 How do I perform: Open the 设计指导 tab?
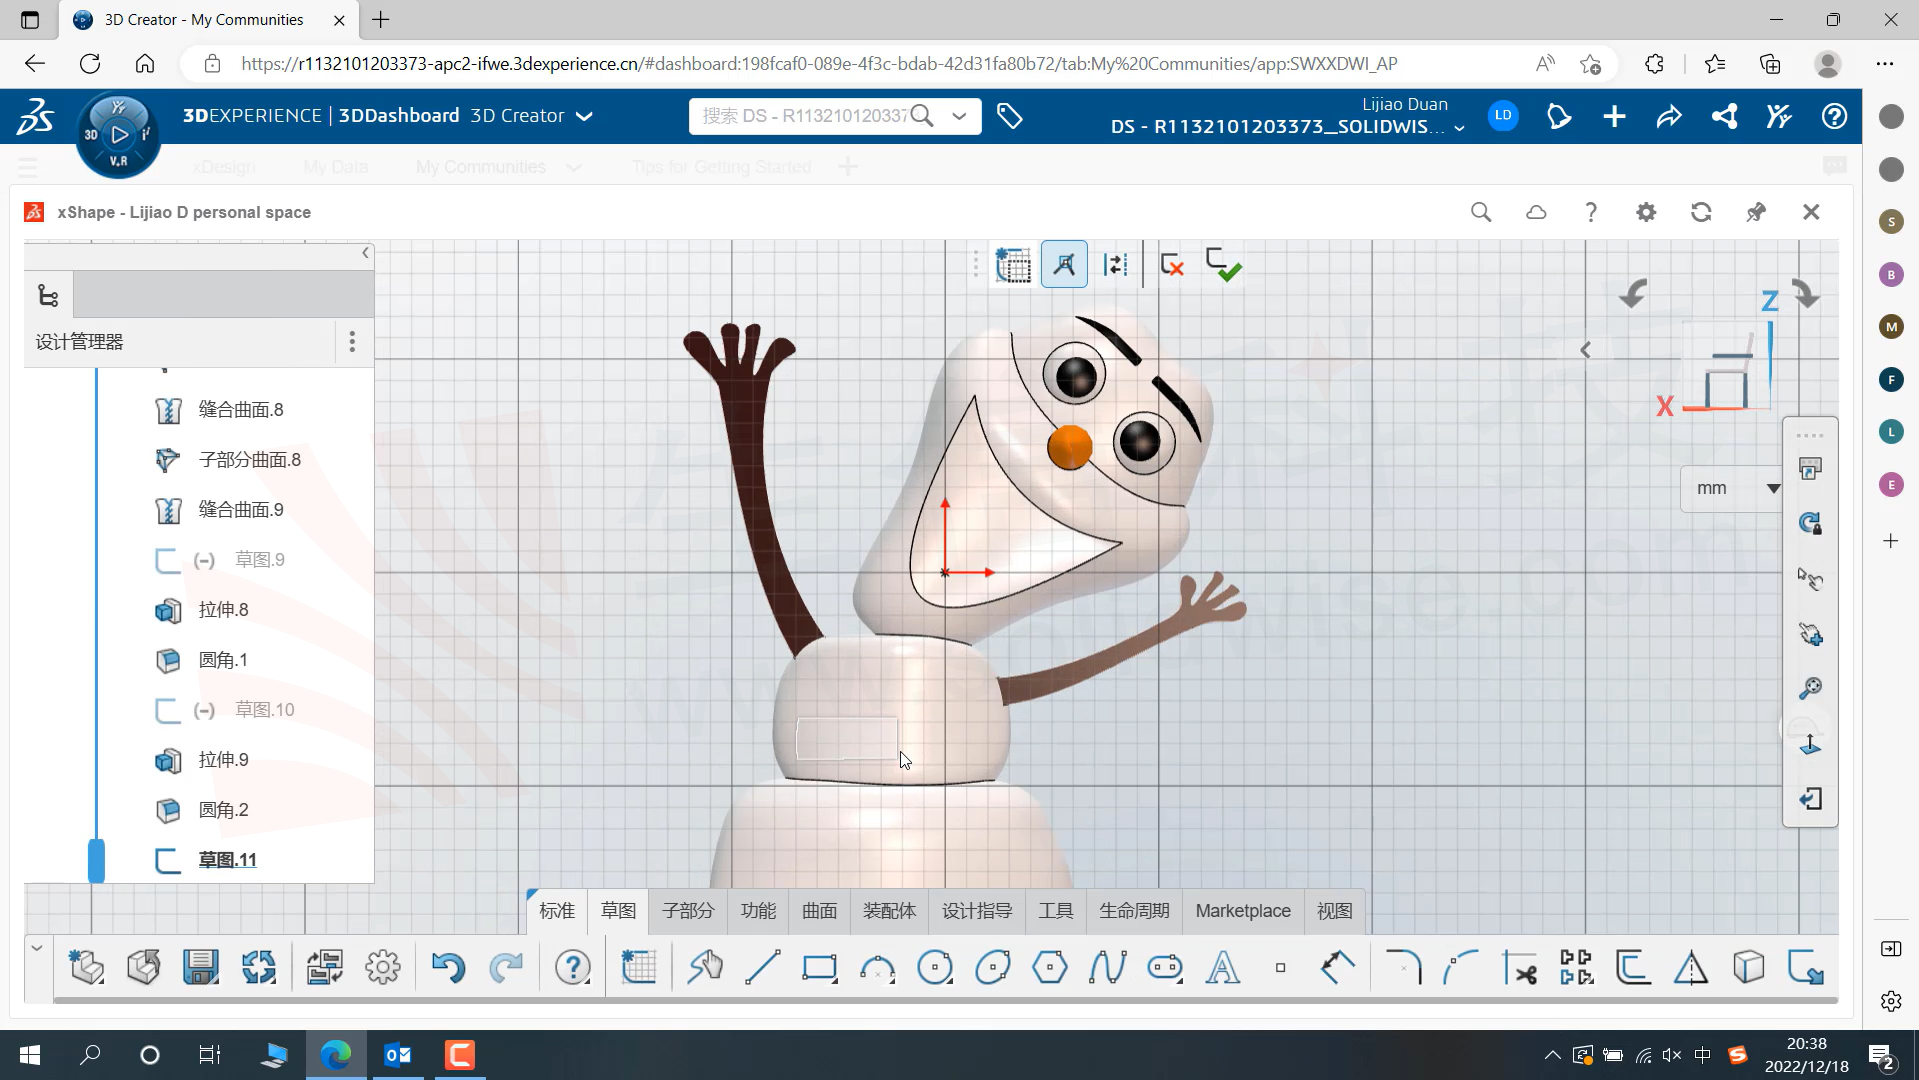click(x=977, y=911)
